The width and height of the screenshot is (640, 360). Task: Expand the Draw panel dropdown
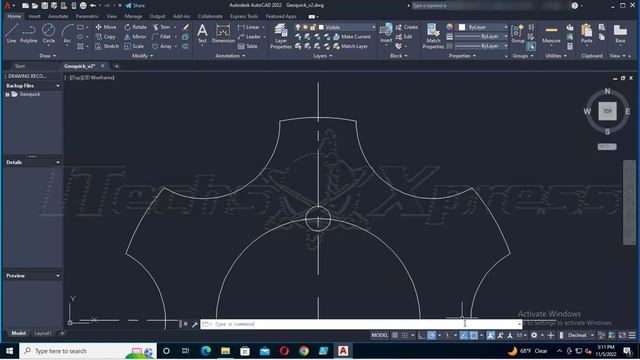[x=48, y=56]
